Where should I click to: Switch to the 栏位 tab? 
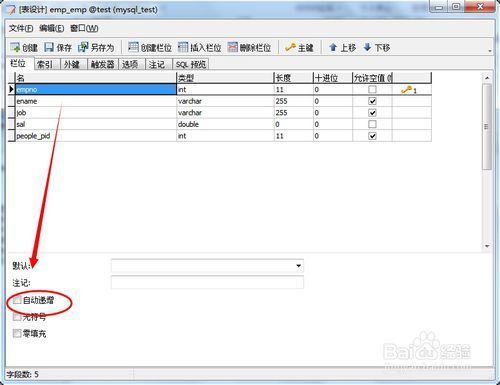18,63
